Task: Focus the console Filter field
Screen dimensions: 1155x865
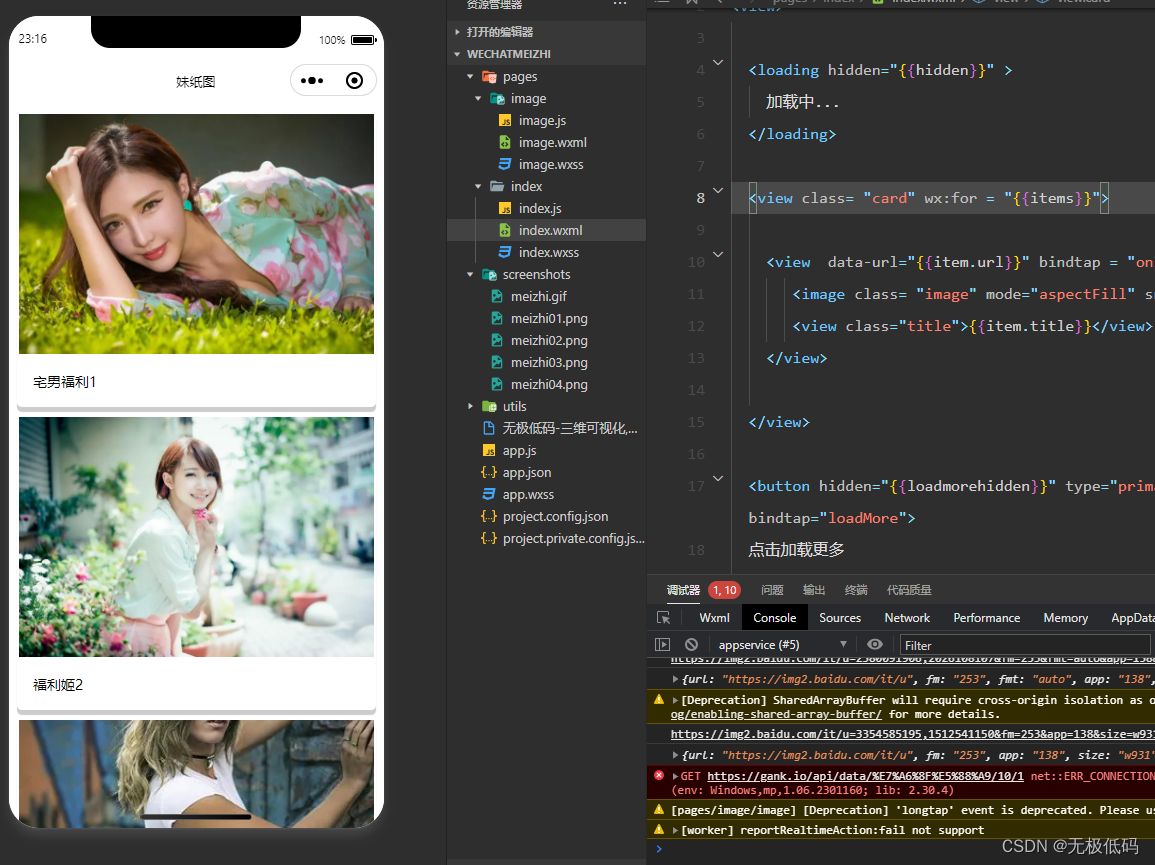Action: [1025, 645]
